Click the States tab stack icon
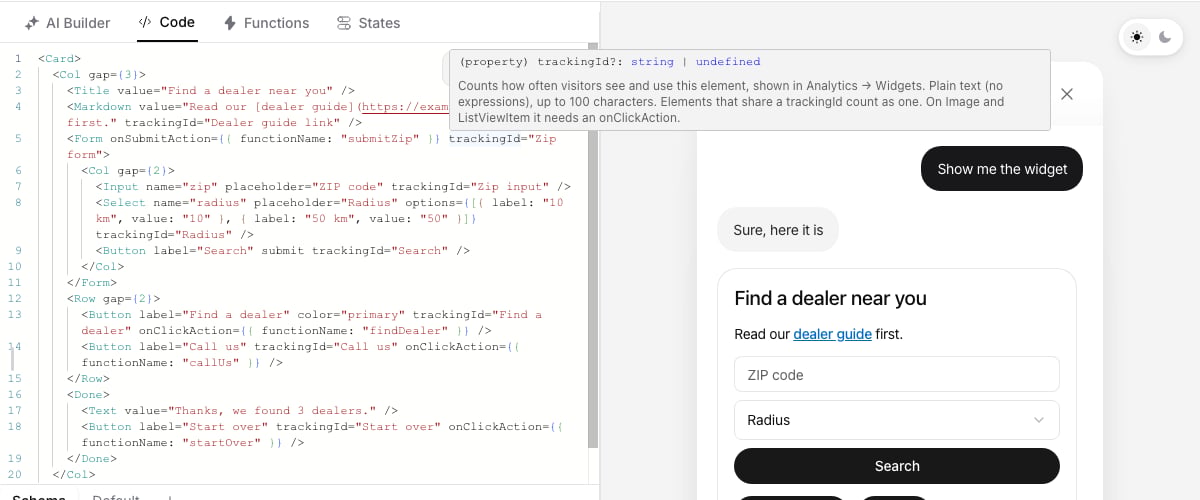Screen dimensions: 1200x500 pos(344,22)
